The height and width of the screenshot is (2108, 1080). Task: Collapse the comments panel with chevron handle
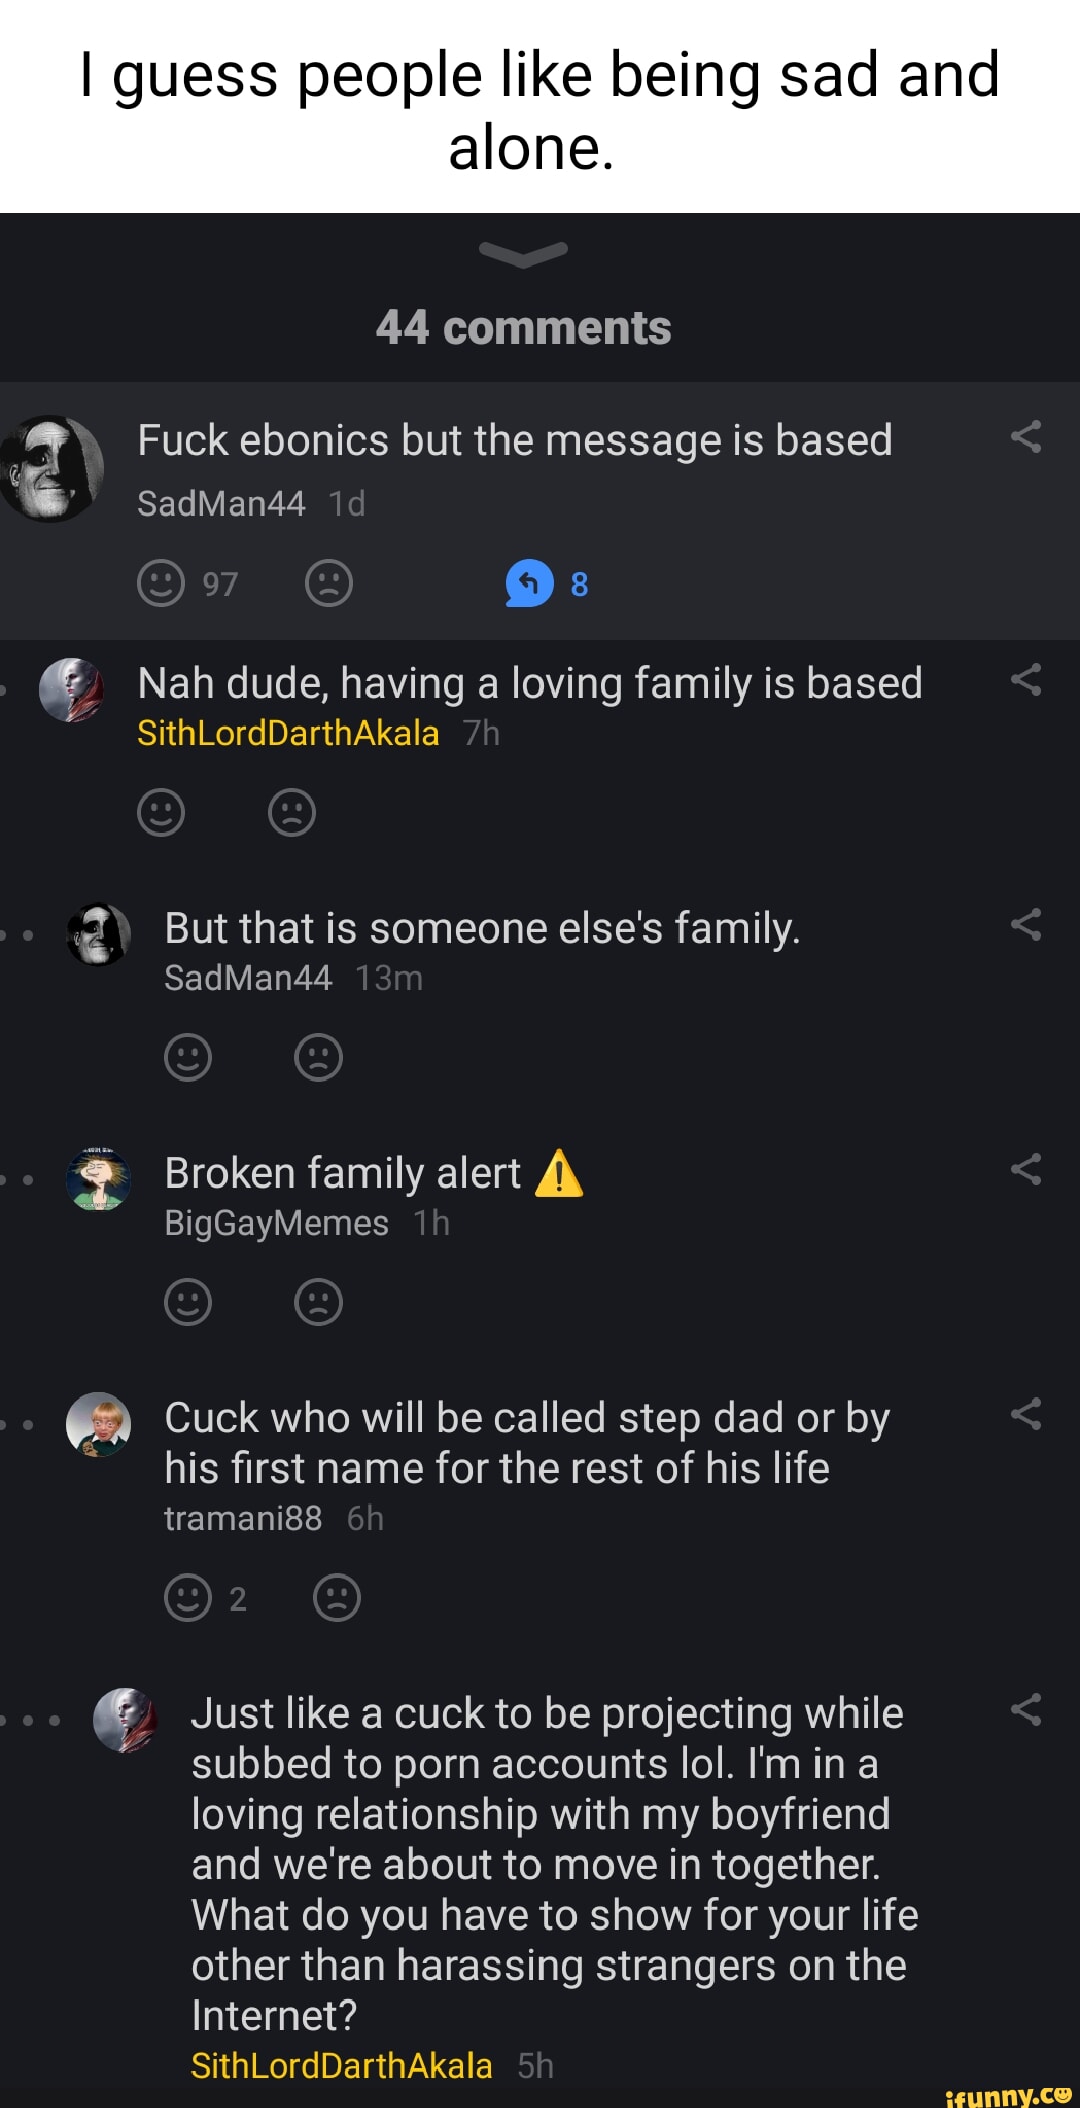coord(523,253)
